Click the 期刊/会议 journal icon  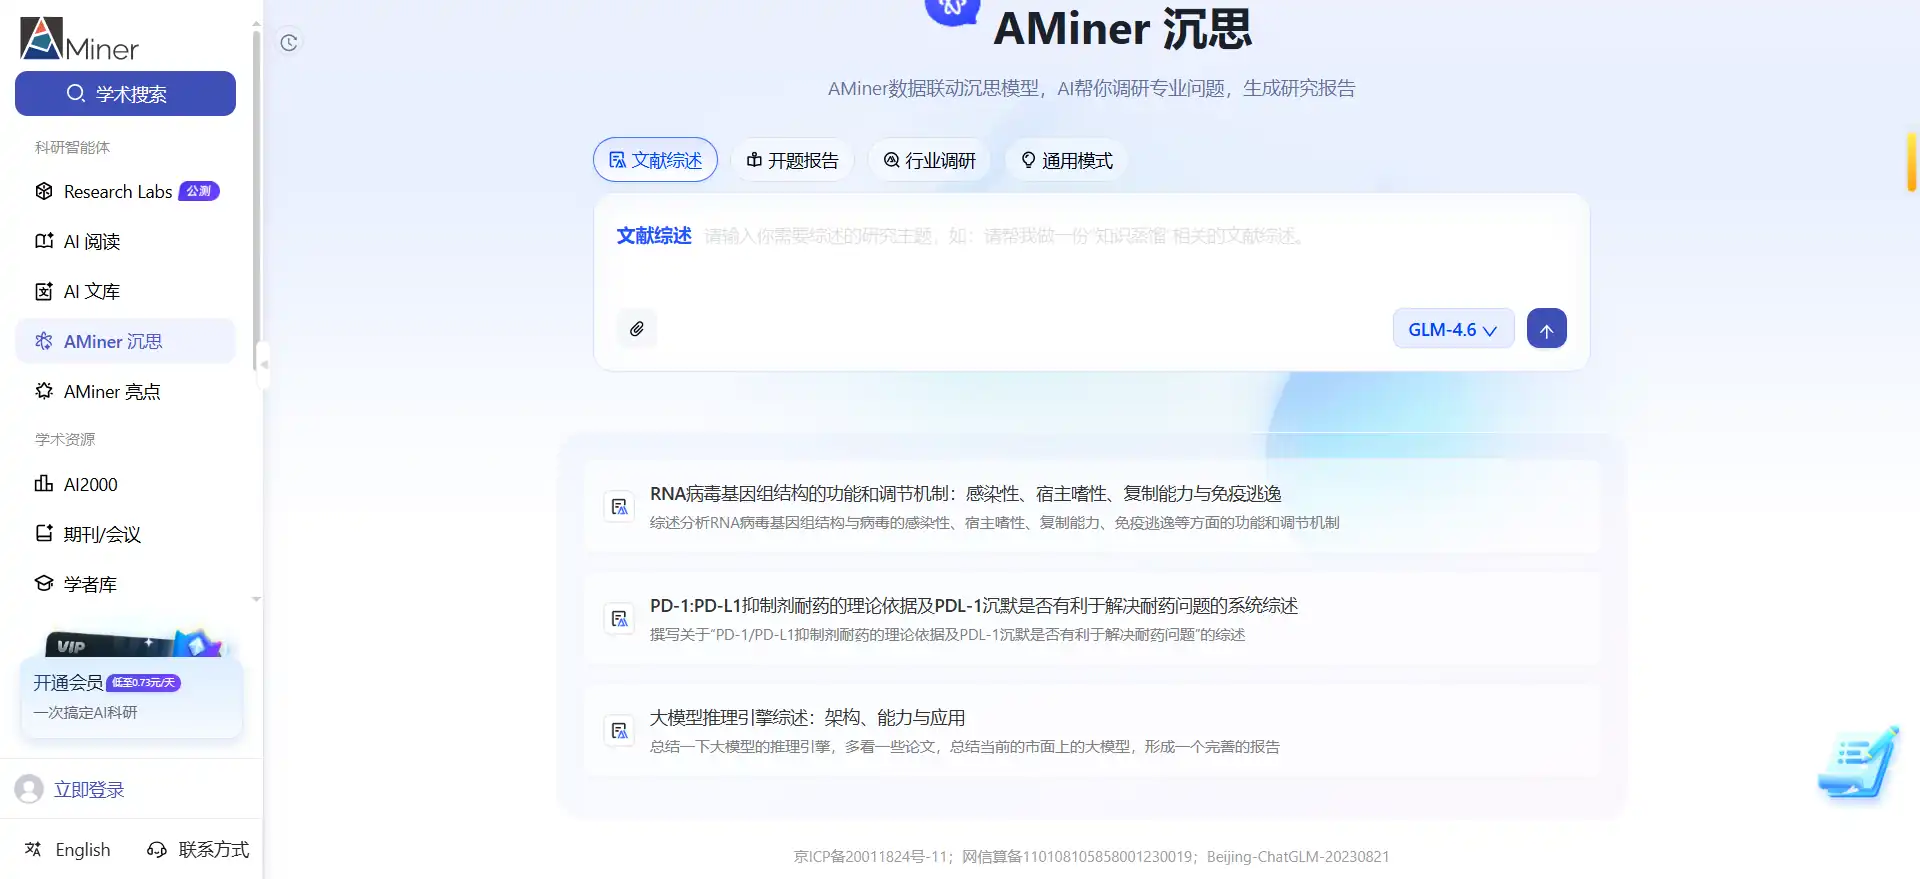[44, 534]
